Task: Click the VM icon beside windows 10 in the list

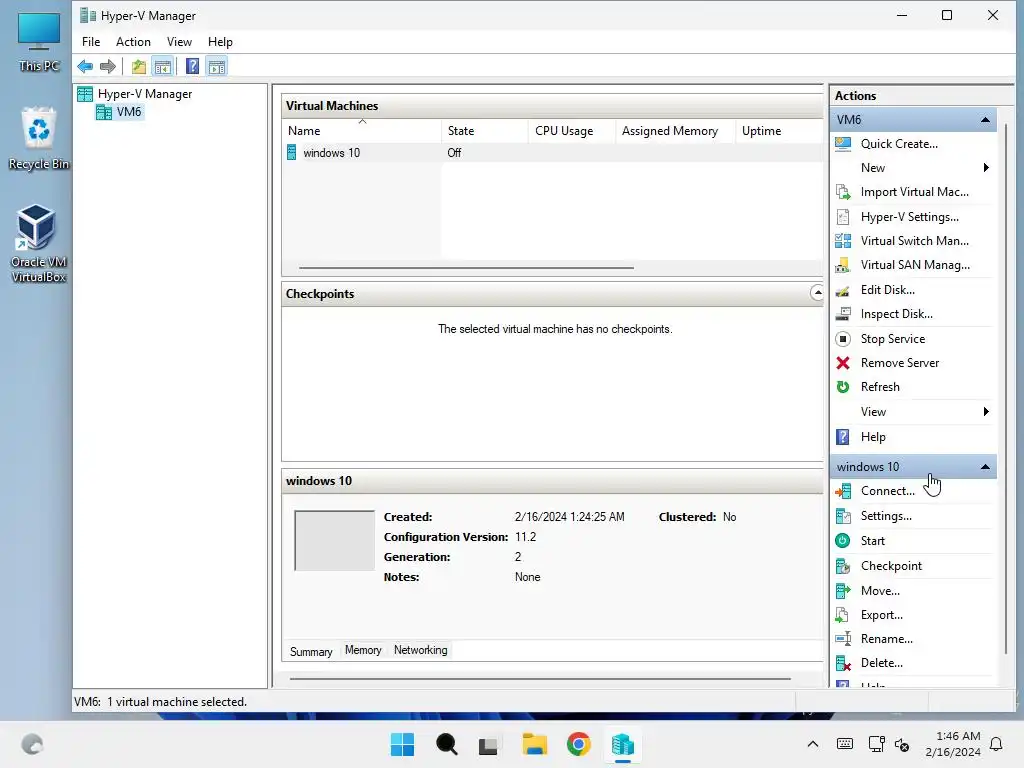Action: tap(292, 153)
